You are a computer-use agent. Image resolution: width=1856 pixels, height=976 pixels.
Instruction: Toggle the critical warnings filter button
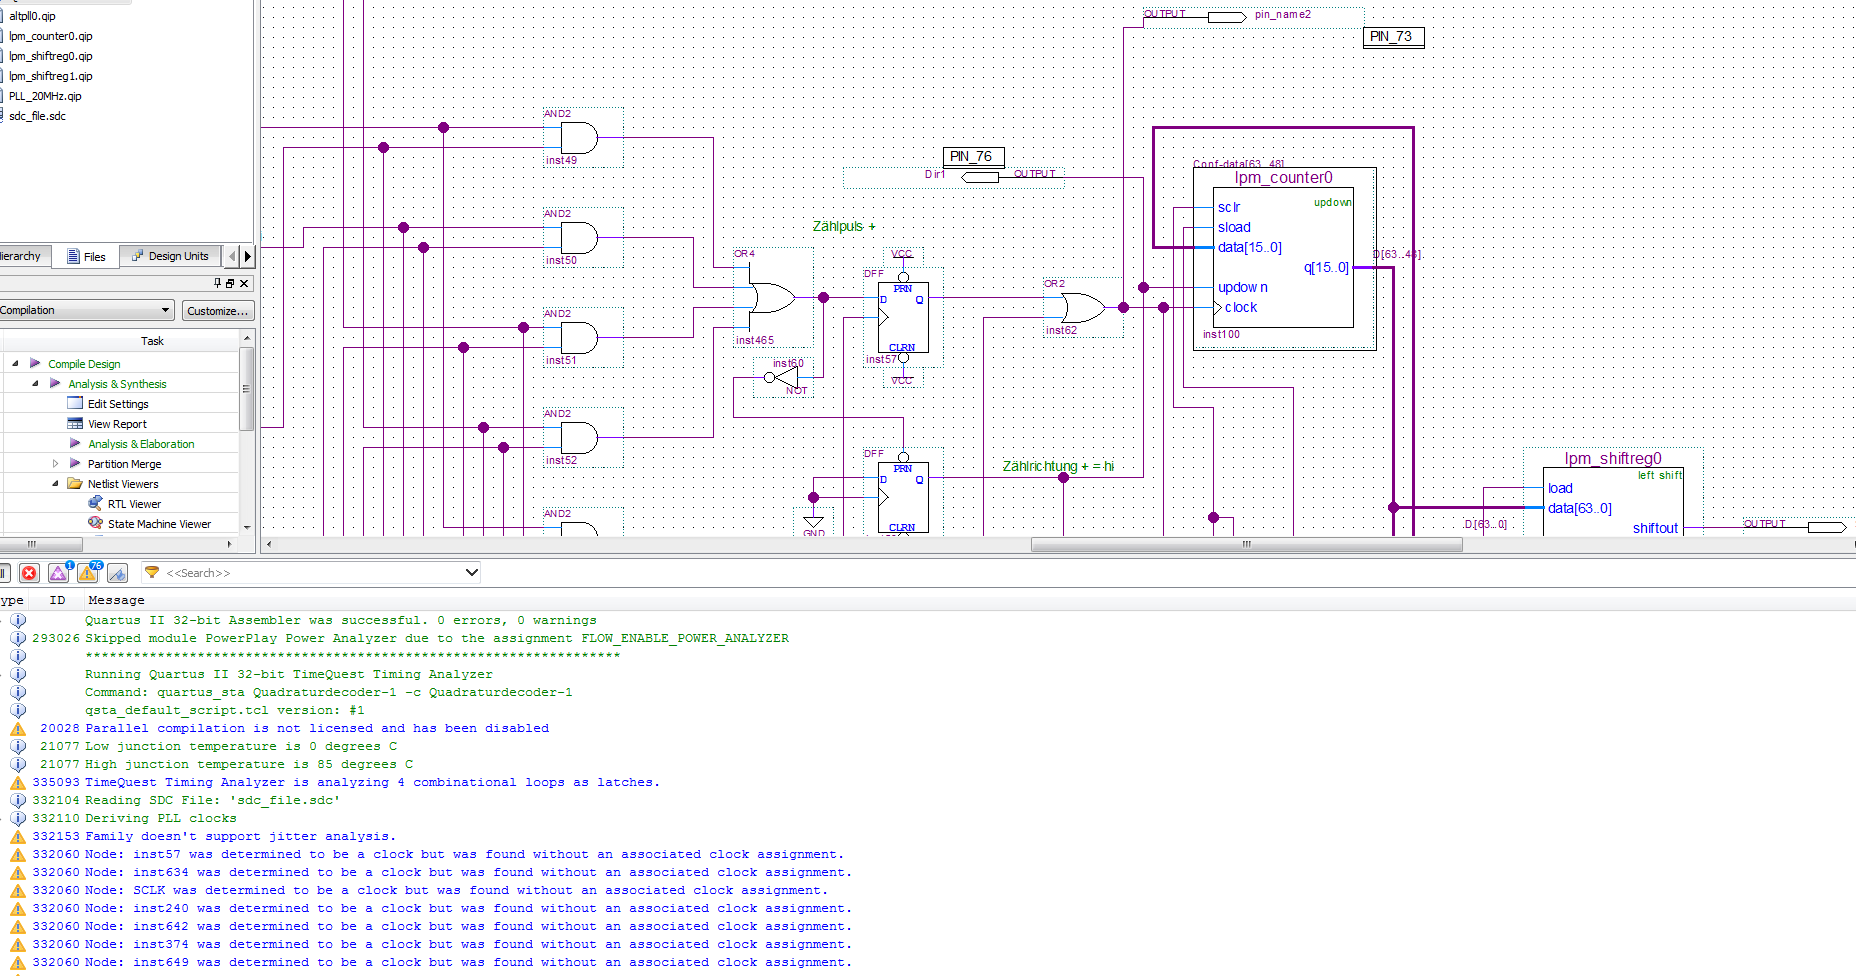coord(59,573)
